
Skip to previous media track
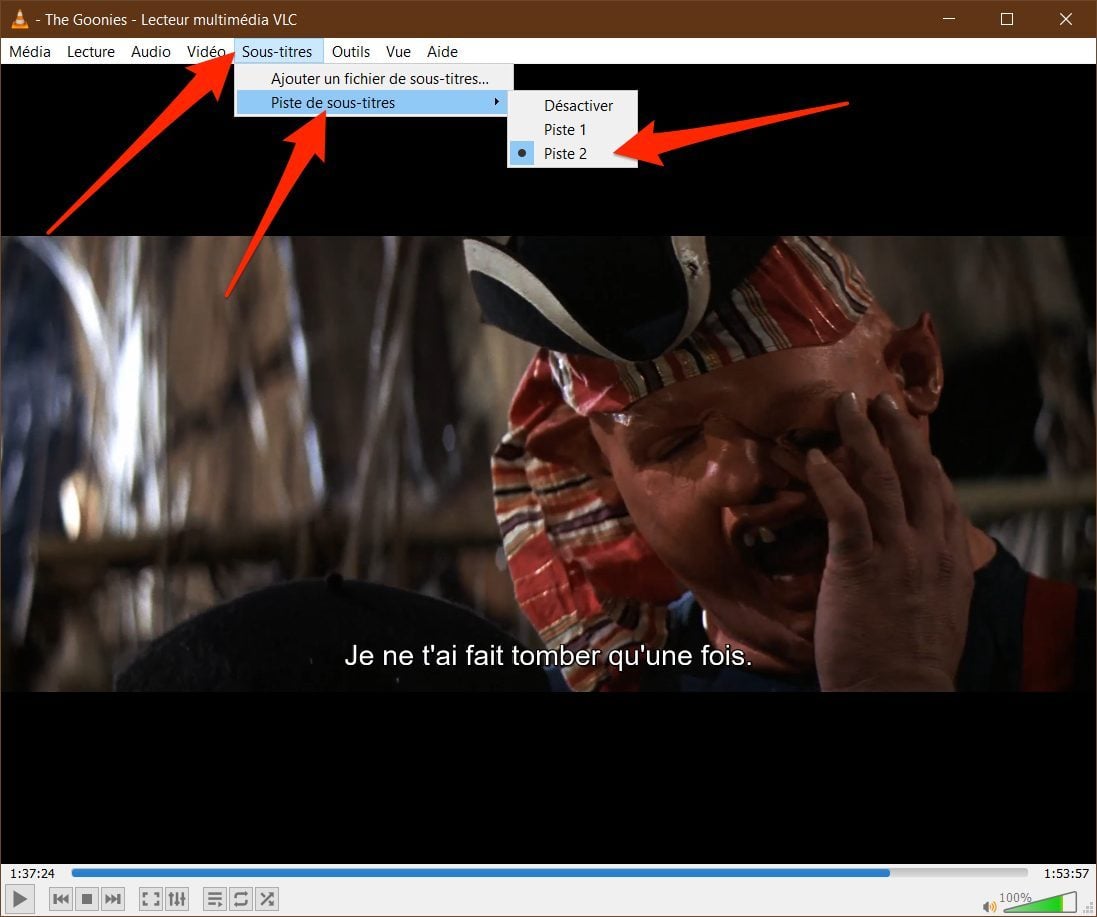click(x=61, y=899)
